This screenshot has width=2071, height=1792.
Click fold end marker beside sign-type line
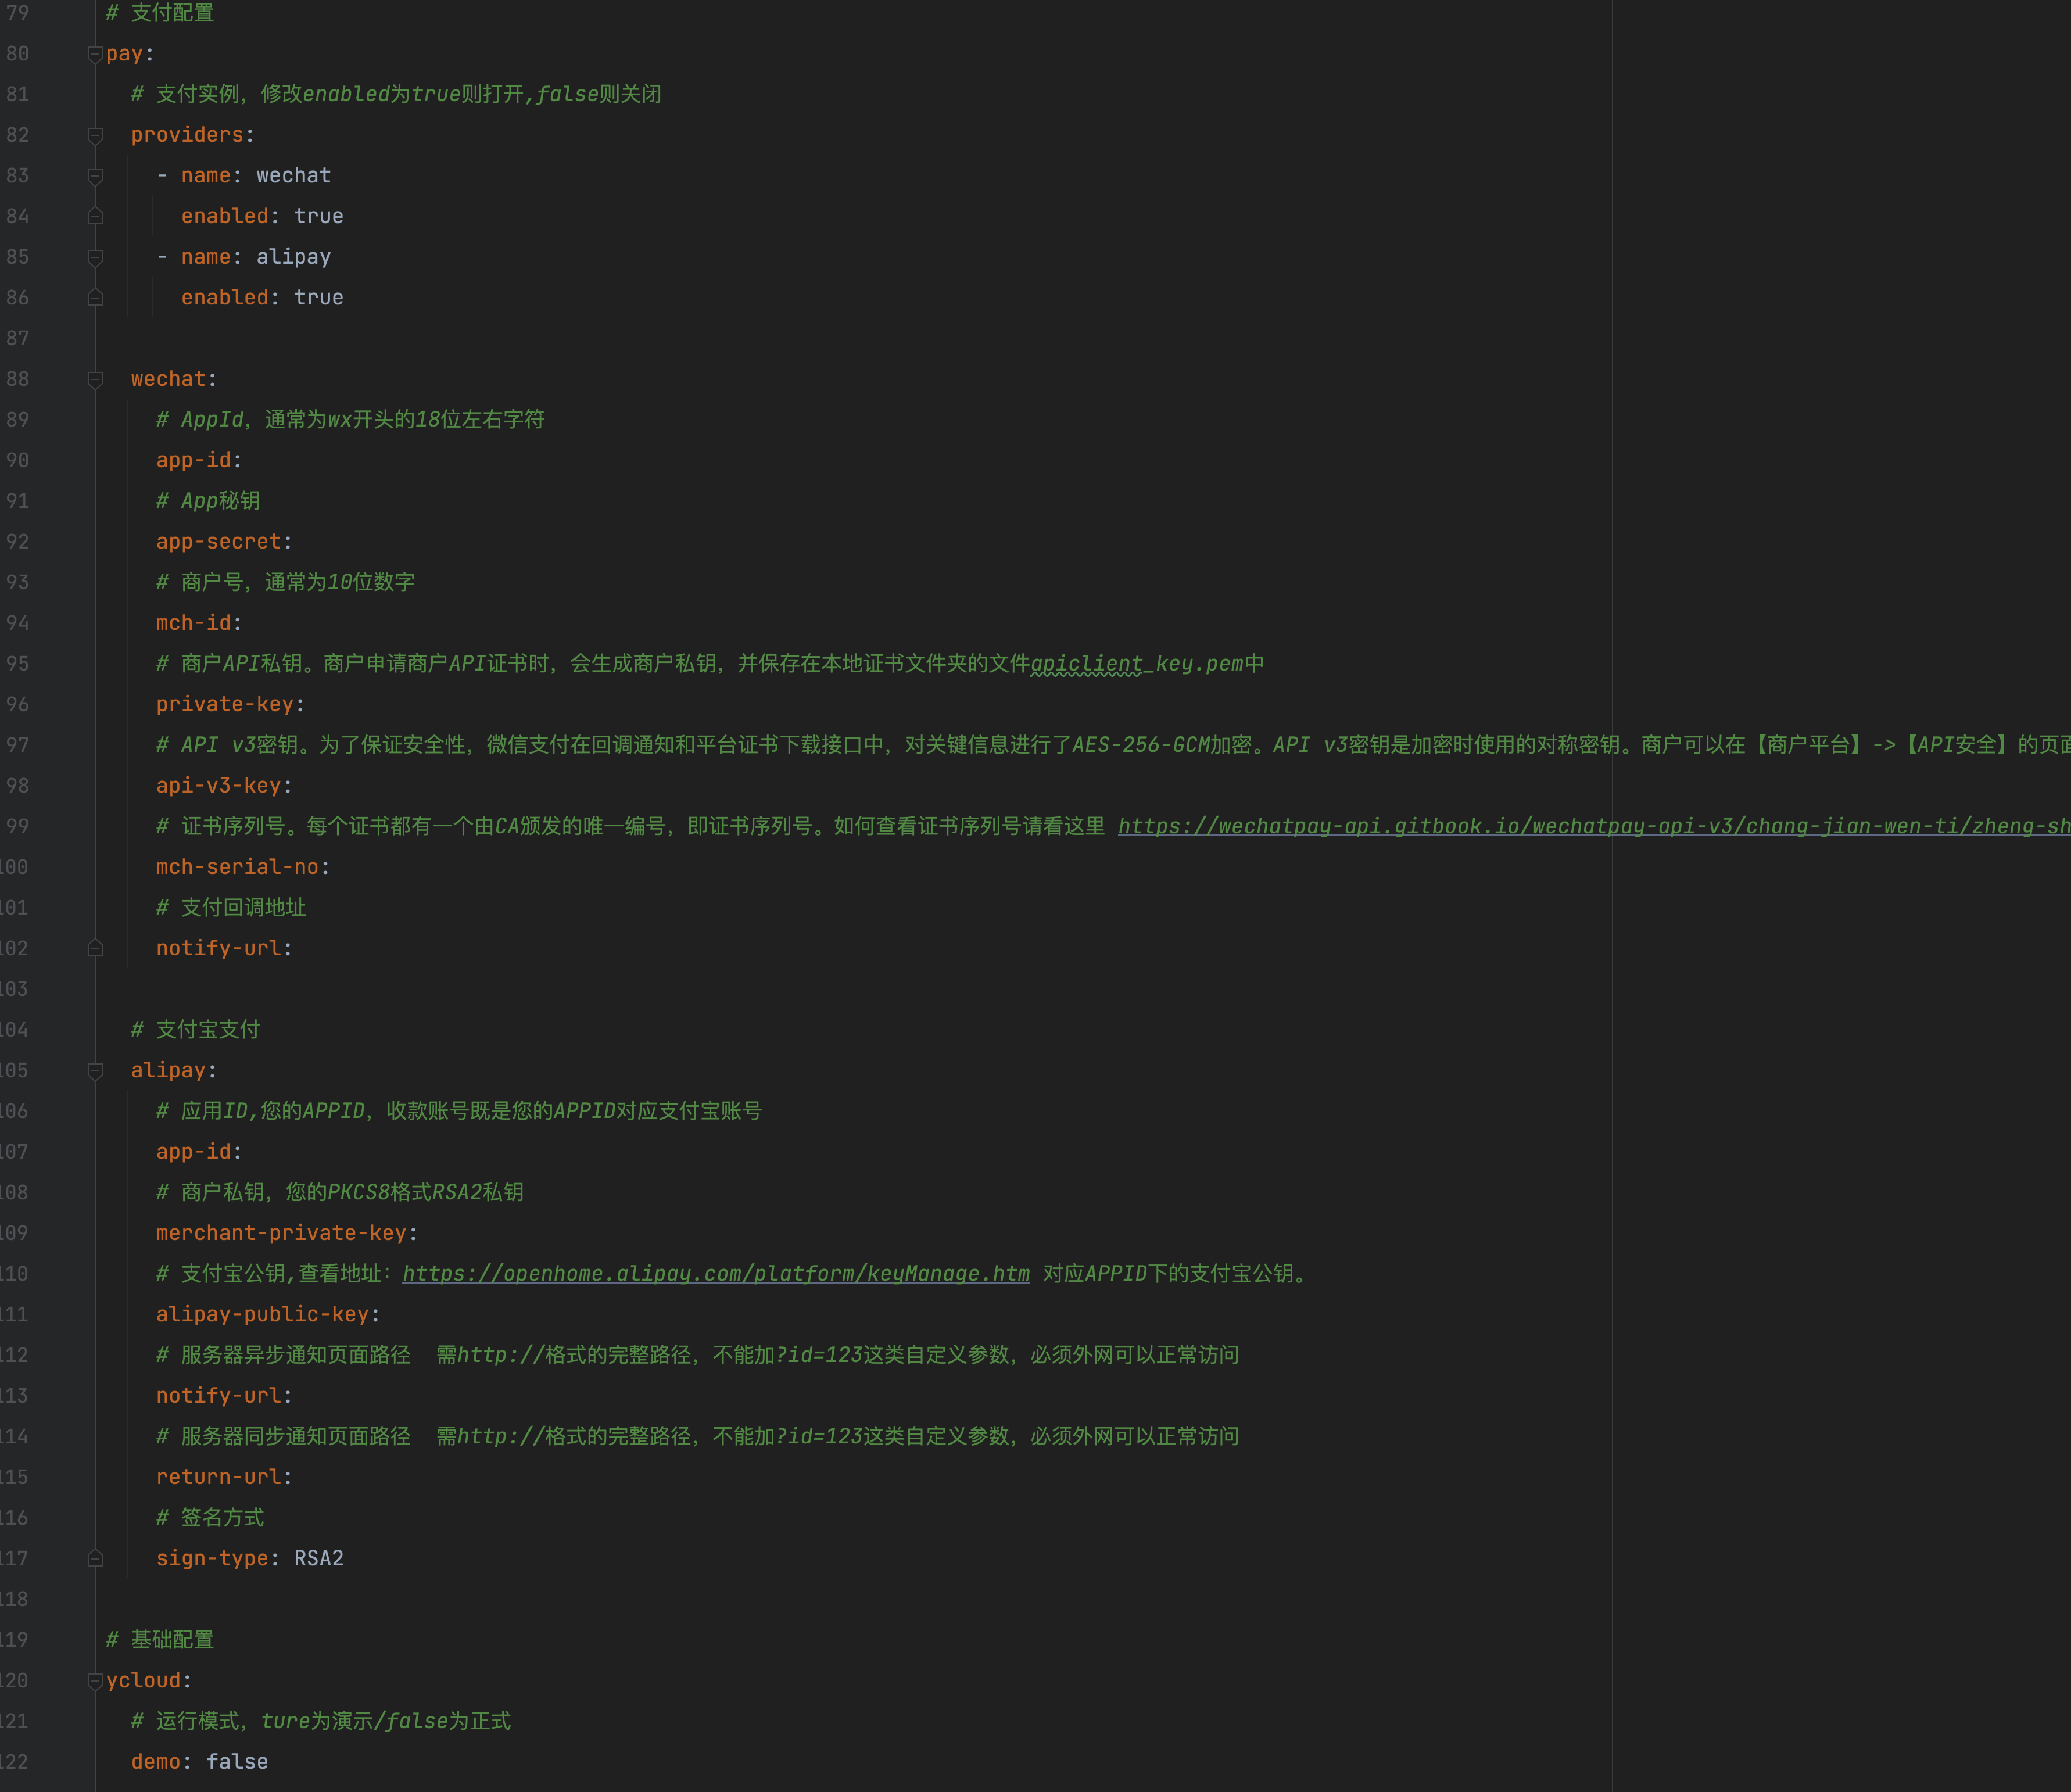coord(95,1558)
